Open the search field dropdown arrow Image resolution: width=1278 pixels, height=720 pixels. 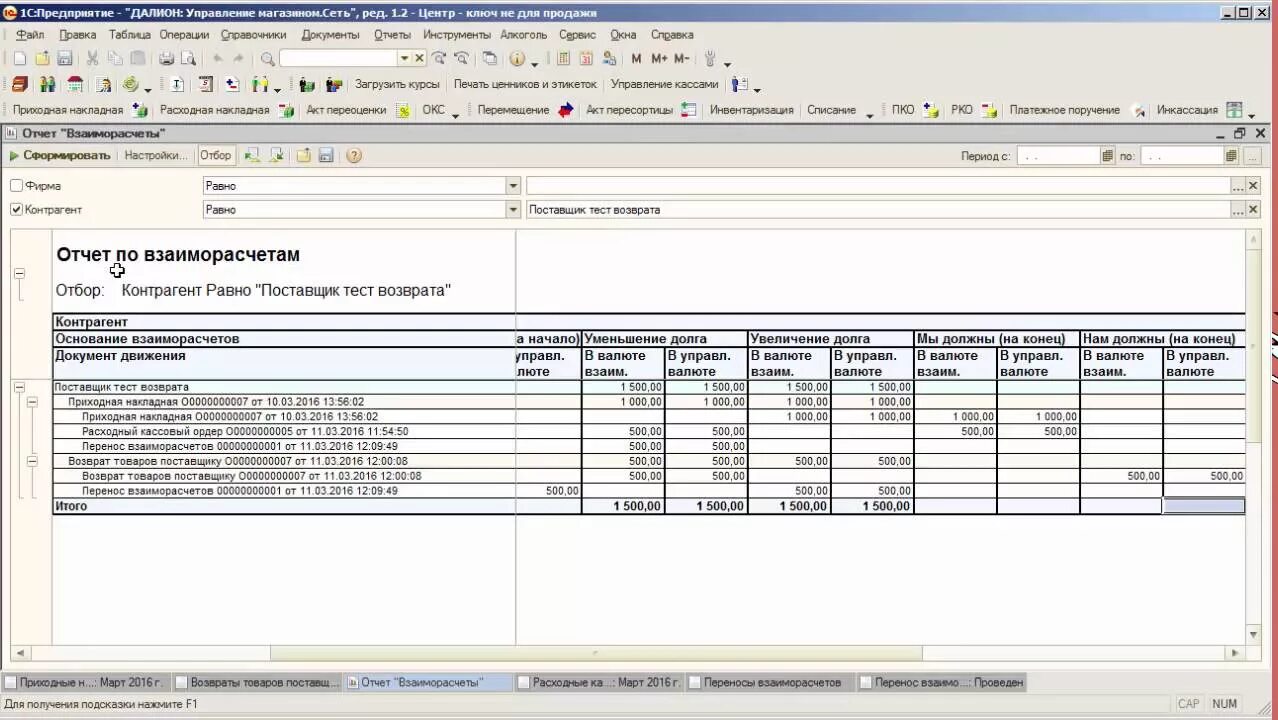pyautogui.click(x=404, y=59)
